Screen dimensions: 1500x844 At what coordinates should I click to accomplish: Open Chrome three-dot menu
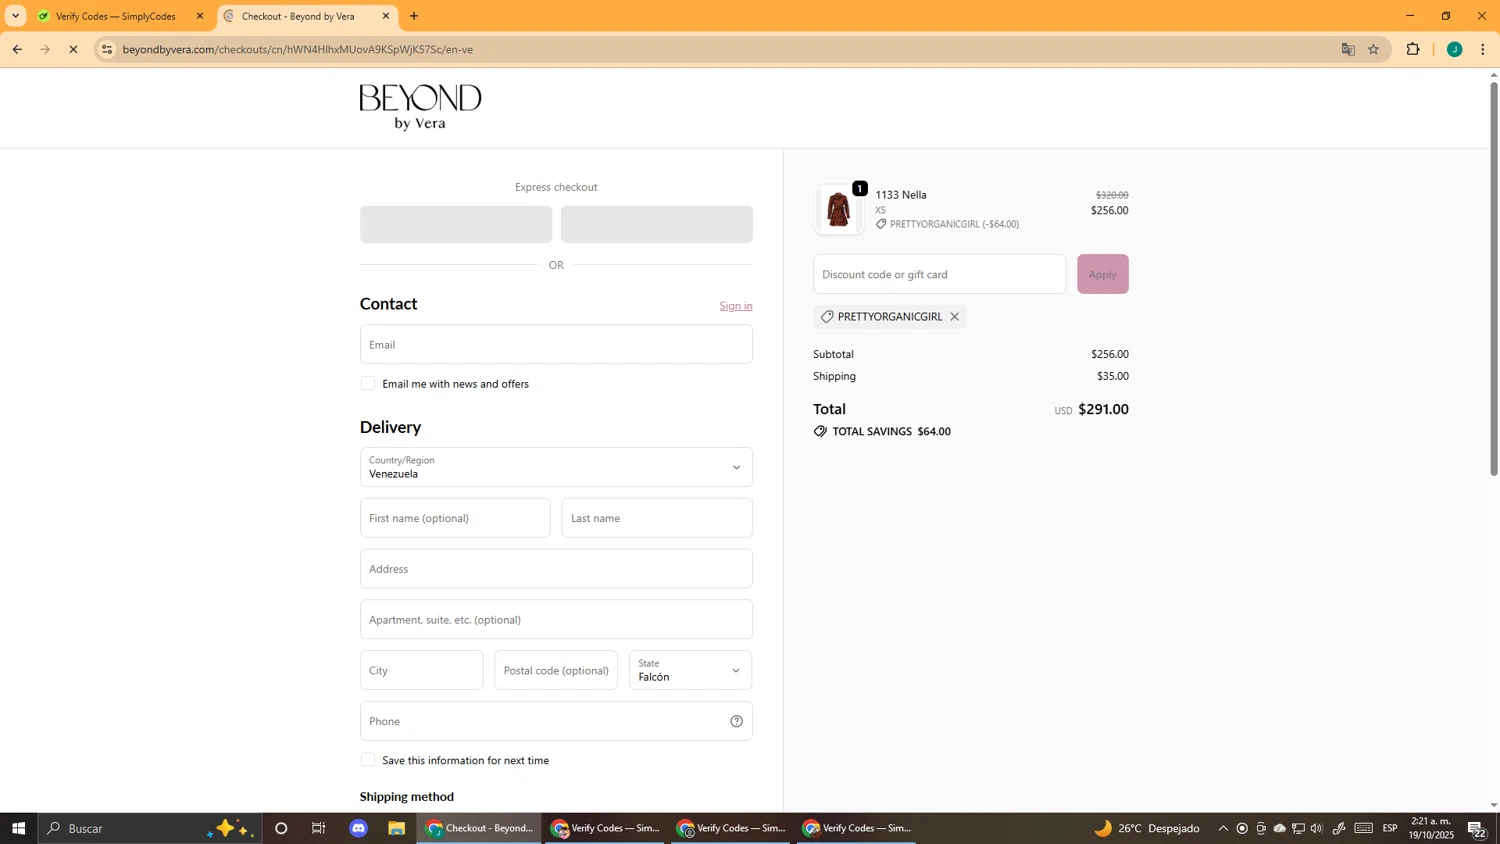(x=1483, y=49)
